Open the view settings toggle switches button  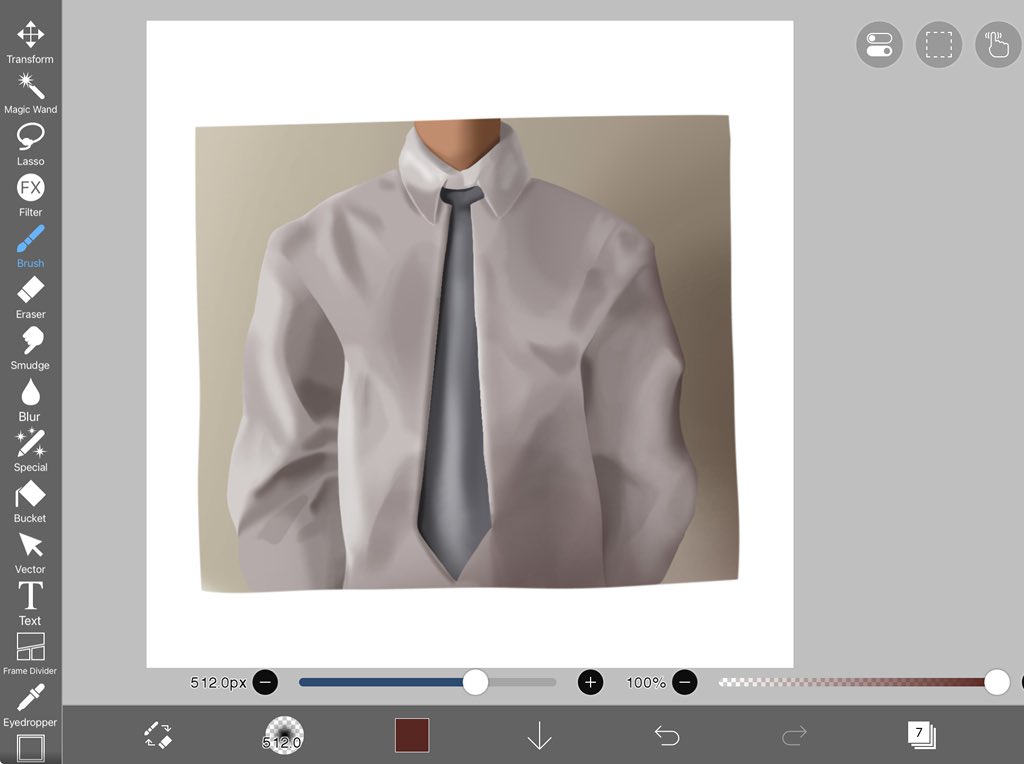pos(879,44)
